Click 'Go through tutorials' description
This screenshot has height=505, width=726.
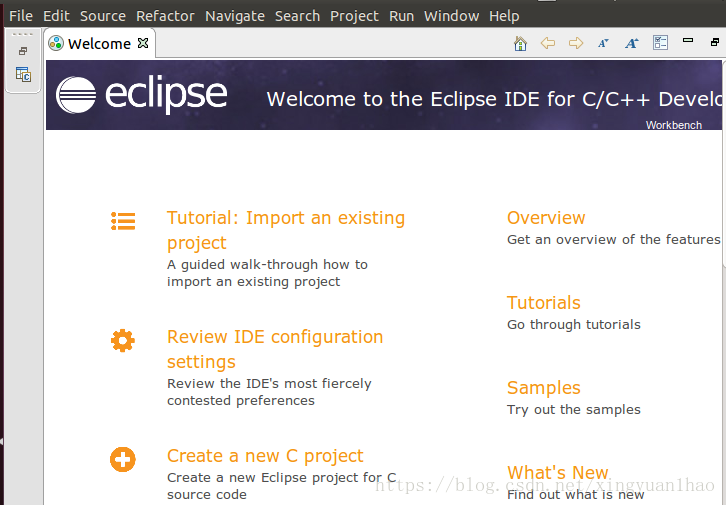tap(574, 324)
